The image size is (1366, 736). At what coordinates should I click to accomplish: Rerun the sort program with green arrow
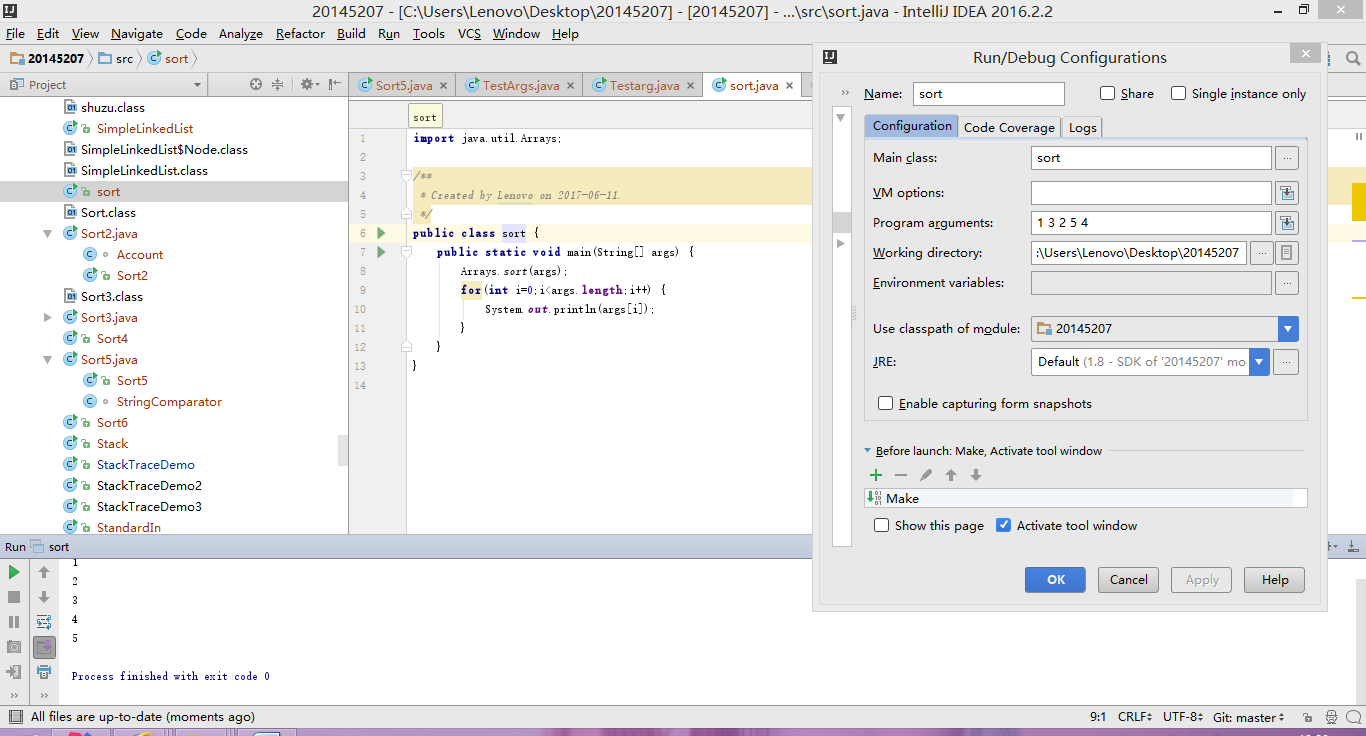14,572
